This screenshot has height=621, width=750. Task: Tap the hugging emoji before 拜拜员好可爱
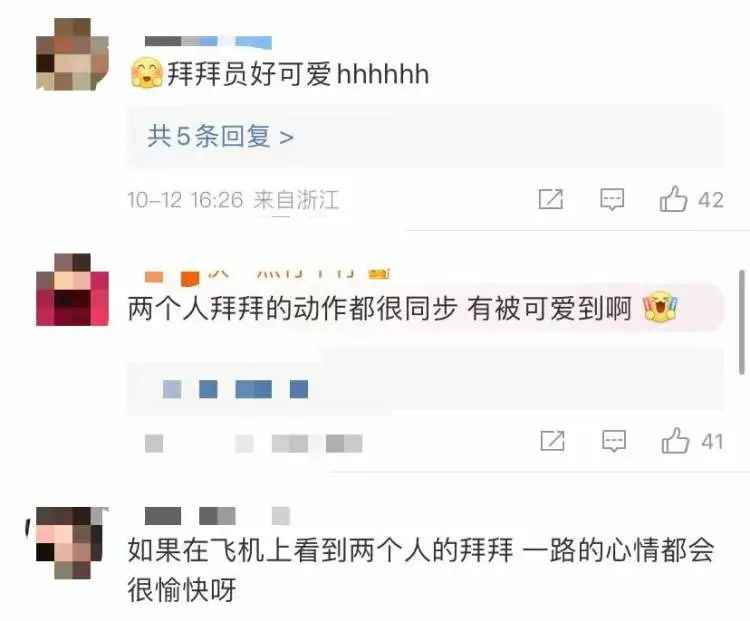[146, 73]
